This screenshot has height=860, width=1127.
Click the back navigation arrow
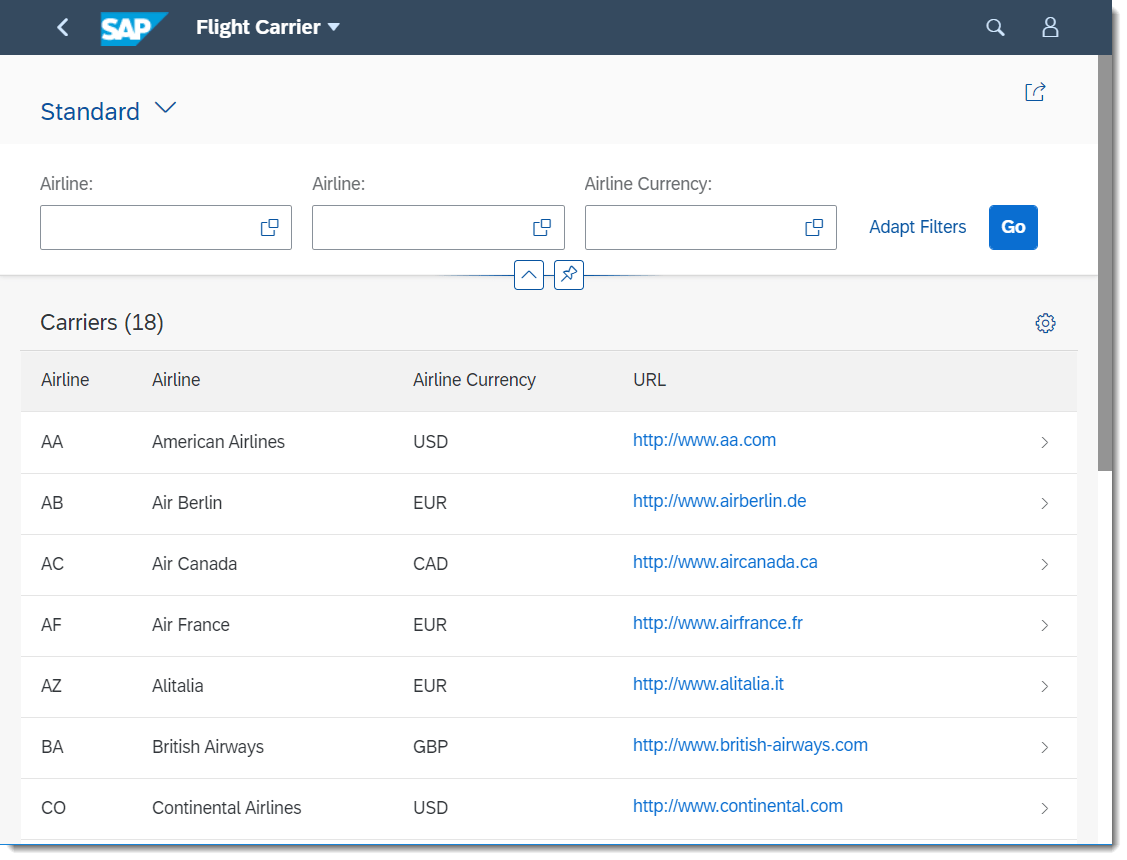62,27
